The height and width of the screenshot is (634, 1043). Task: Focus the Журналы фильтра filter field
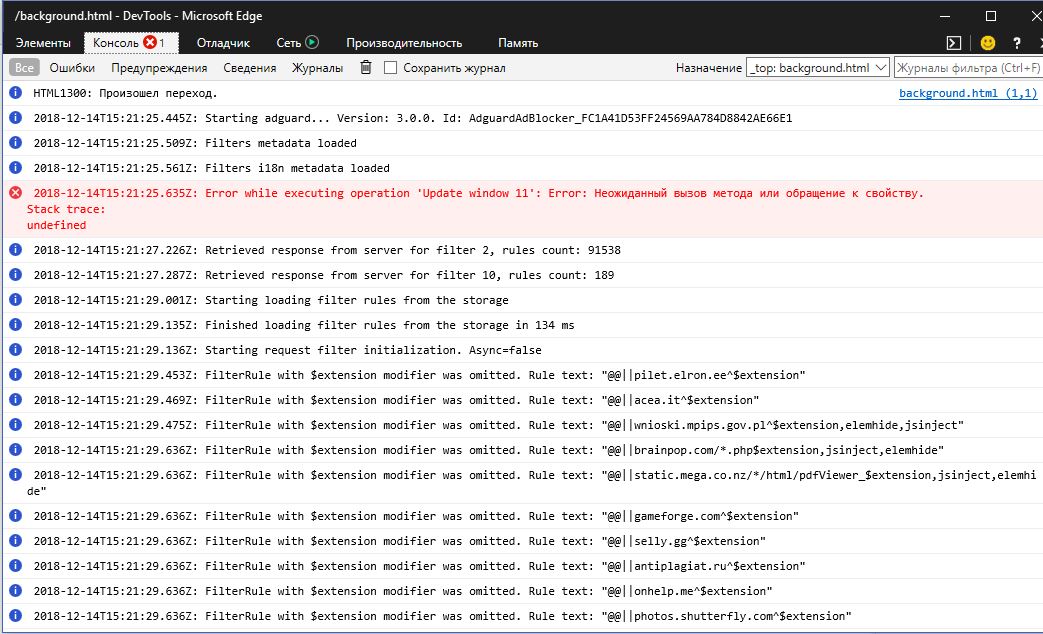(x=968, y=68)
